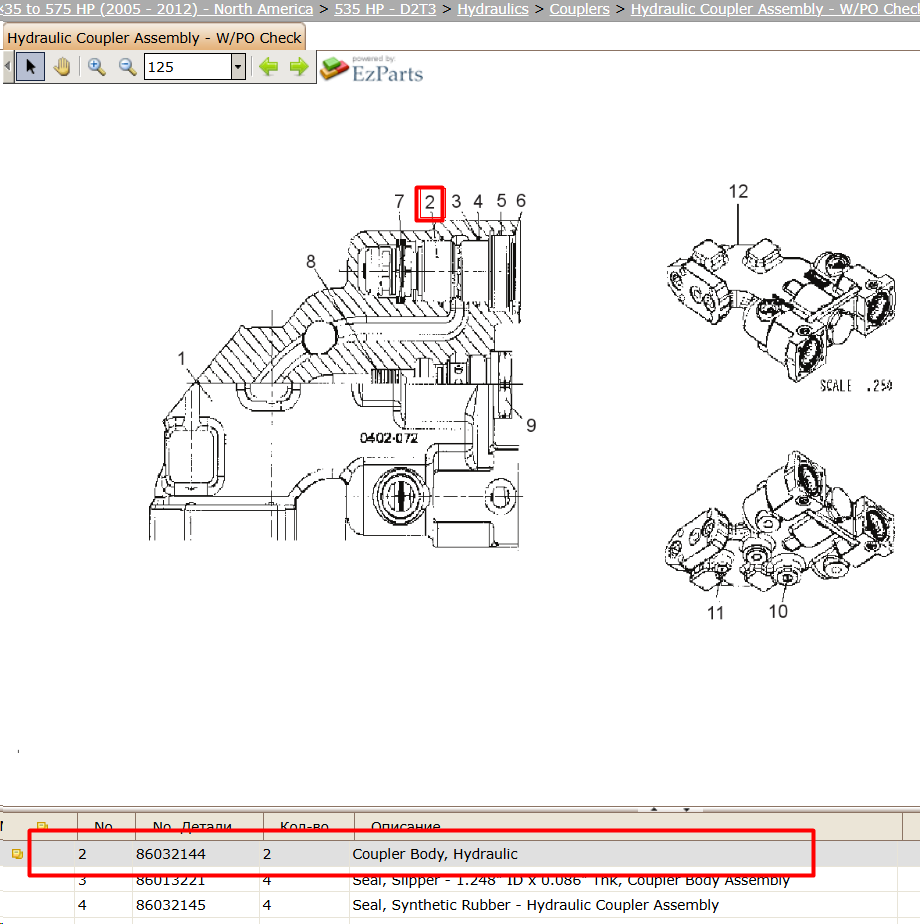The height and width of the screenshot is (924, 920).
Task: Click the splitter down arrow above the table
Action: pyautogui.click(x=687, y=810)
